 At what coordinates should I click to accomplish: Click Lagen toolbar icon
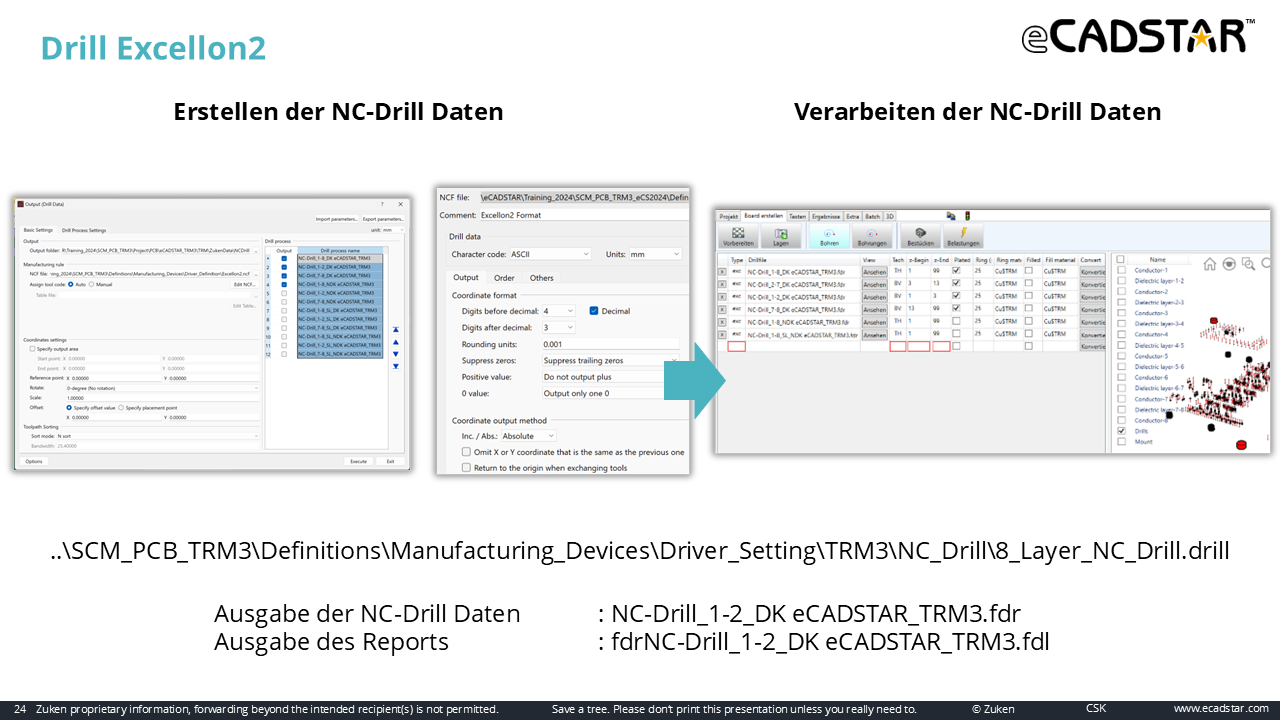780,237
